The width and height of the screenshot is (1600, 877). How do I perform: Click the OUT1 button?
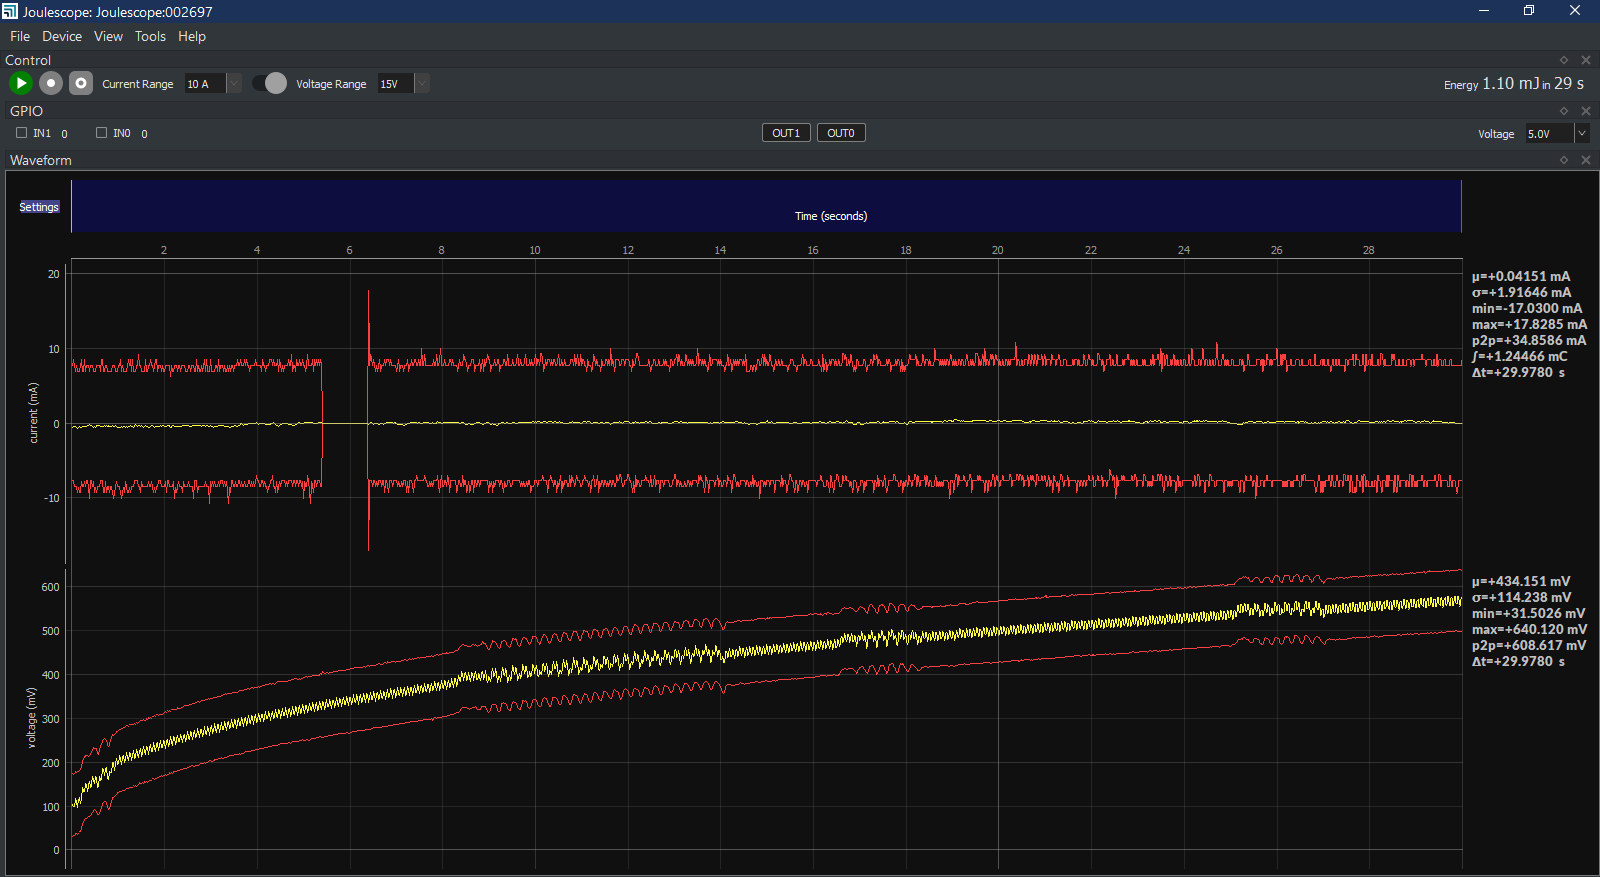coord(786,133)
